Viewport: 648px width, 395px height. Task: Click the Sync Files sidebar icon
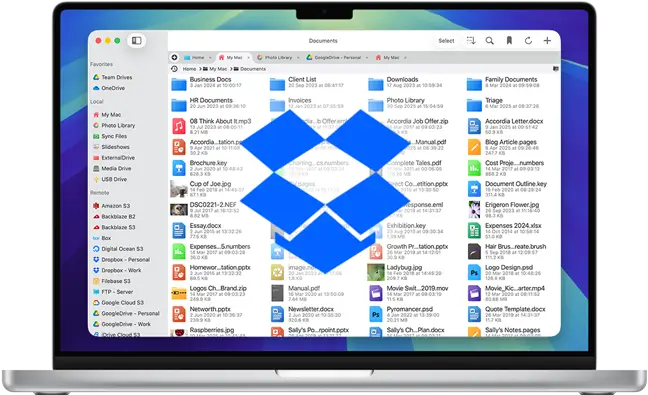[96, 136]
